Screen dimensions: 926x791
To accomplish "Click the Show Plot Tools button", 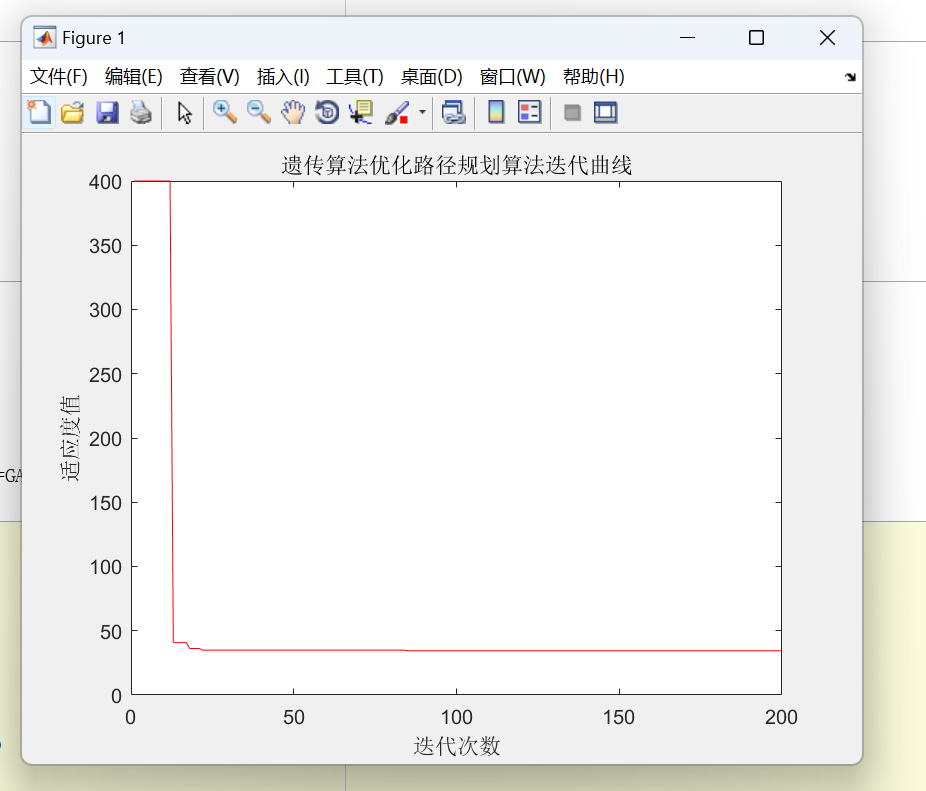I will [605, 113].
